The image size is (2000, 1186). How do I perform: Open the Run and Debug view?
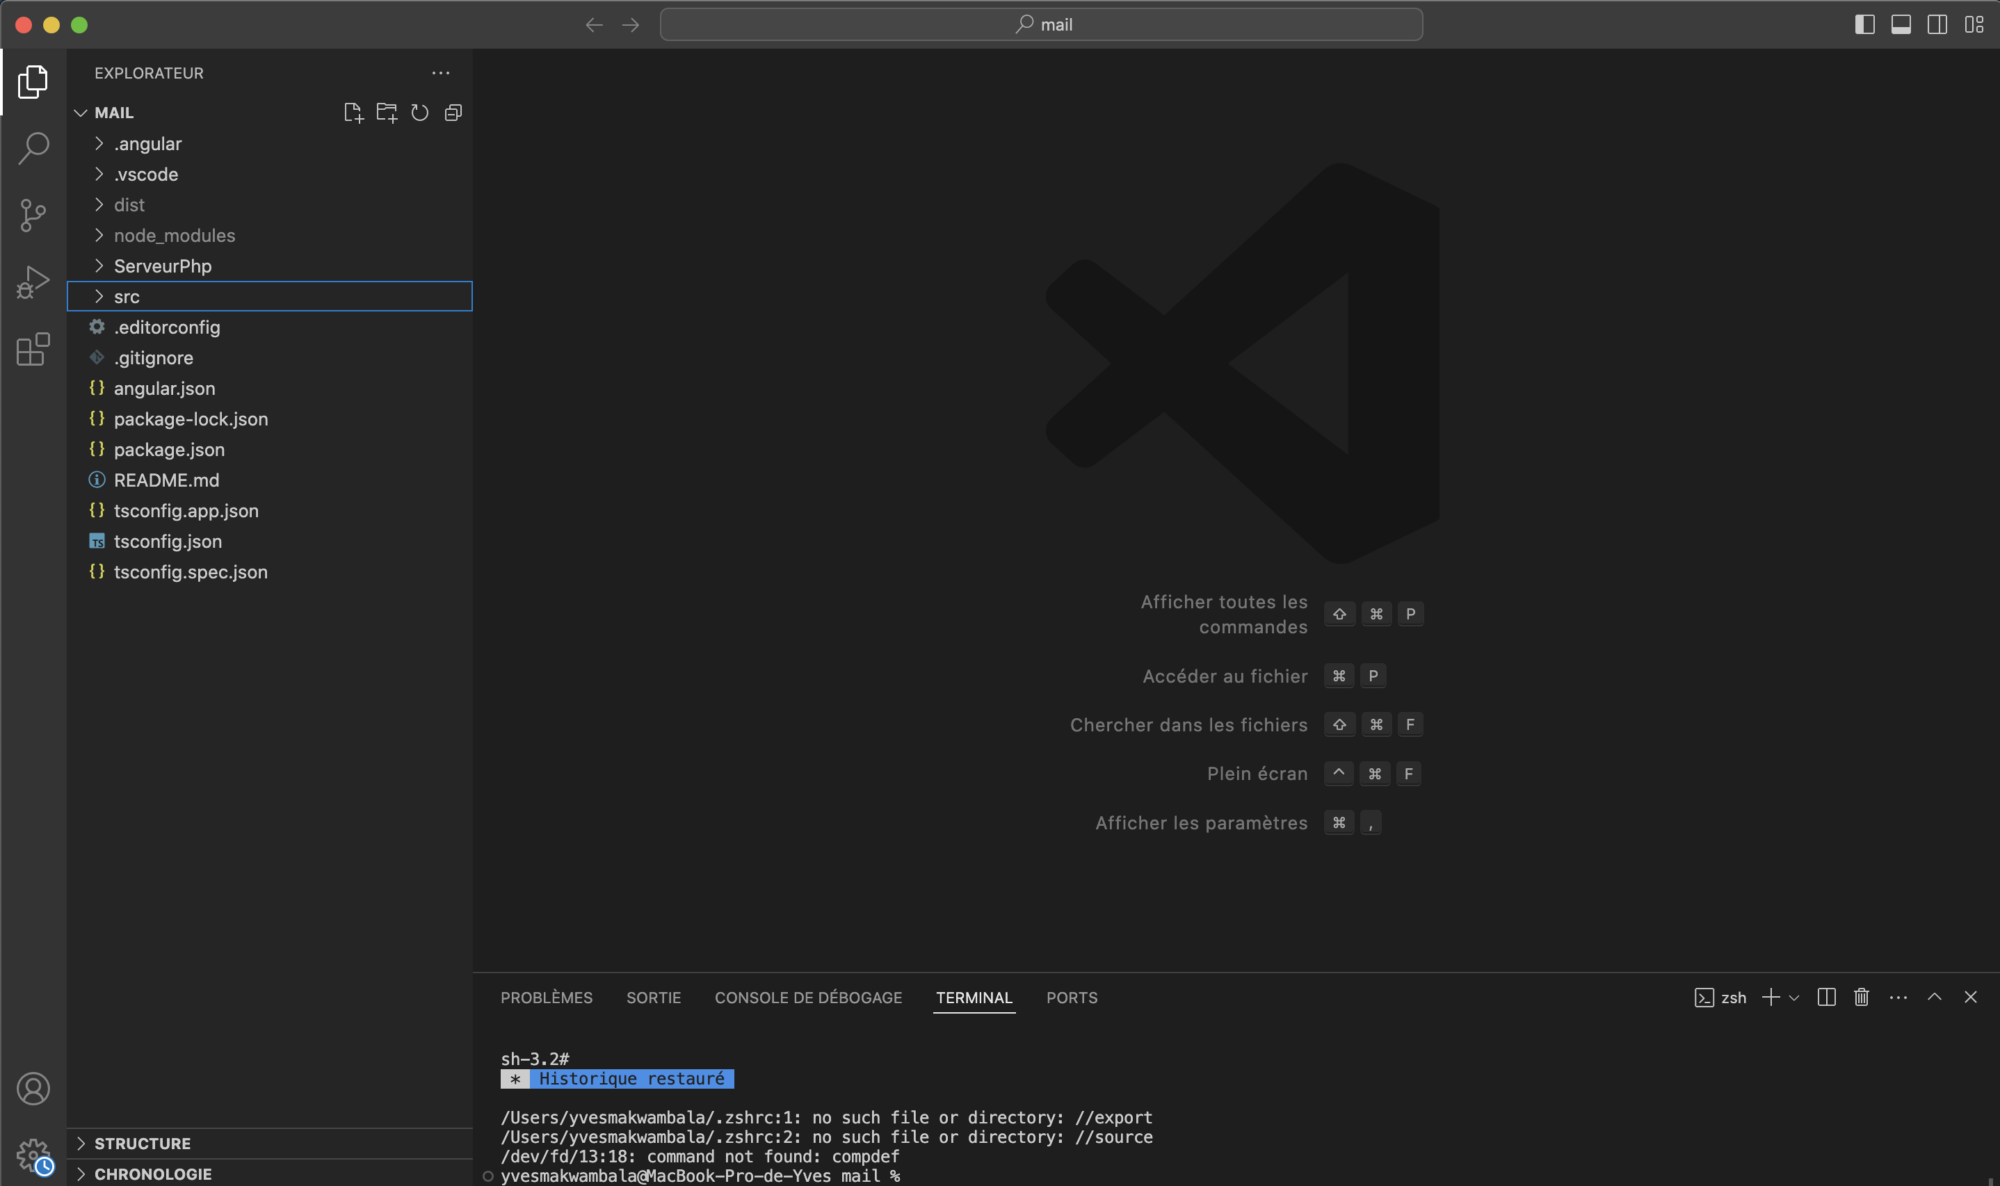(33, 282)
